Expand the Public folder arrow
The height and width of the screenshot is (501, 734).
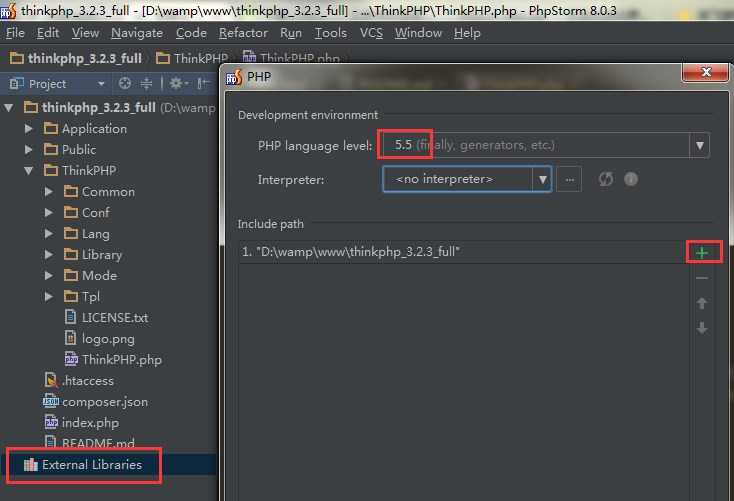29,149
